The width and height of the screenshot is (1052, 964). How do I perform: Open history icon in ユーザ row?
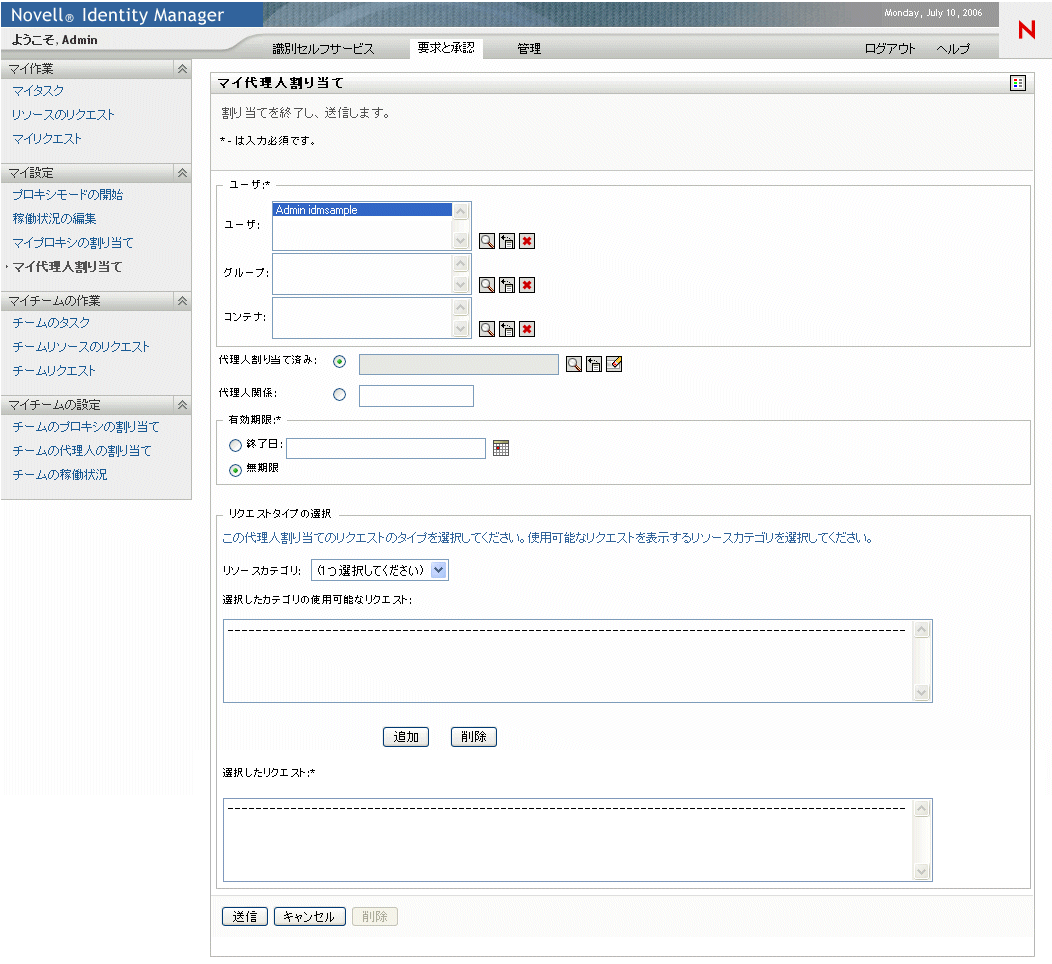pyautogui.click(x=507, y=241)
